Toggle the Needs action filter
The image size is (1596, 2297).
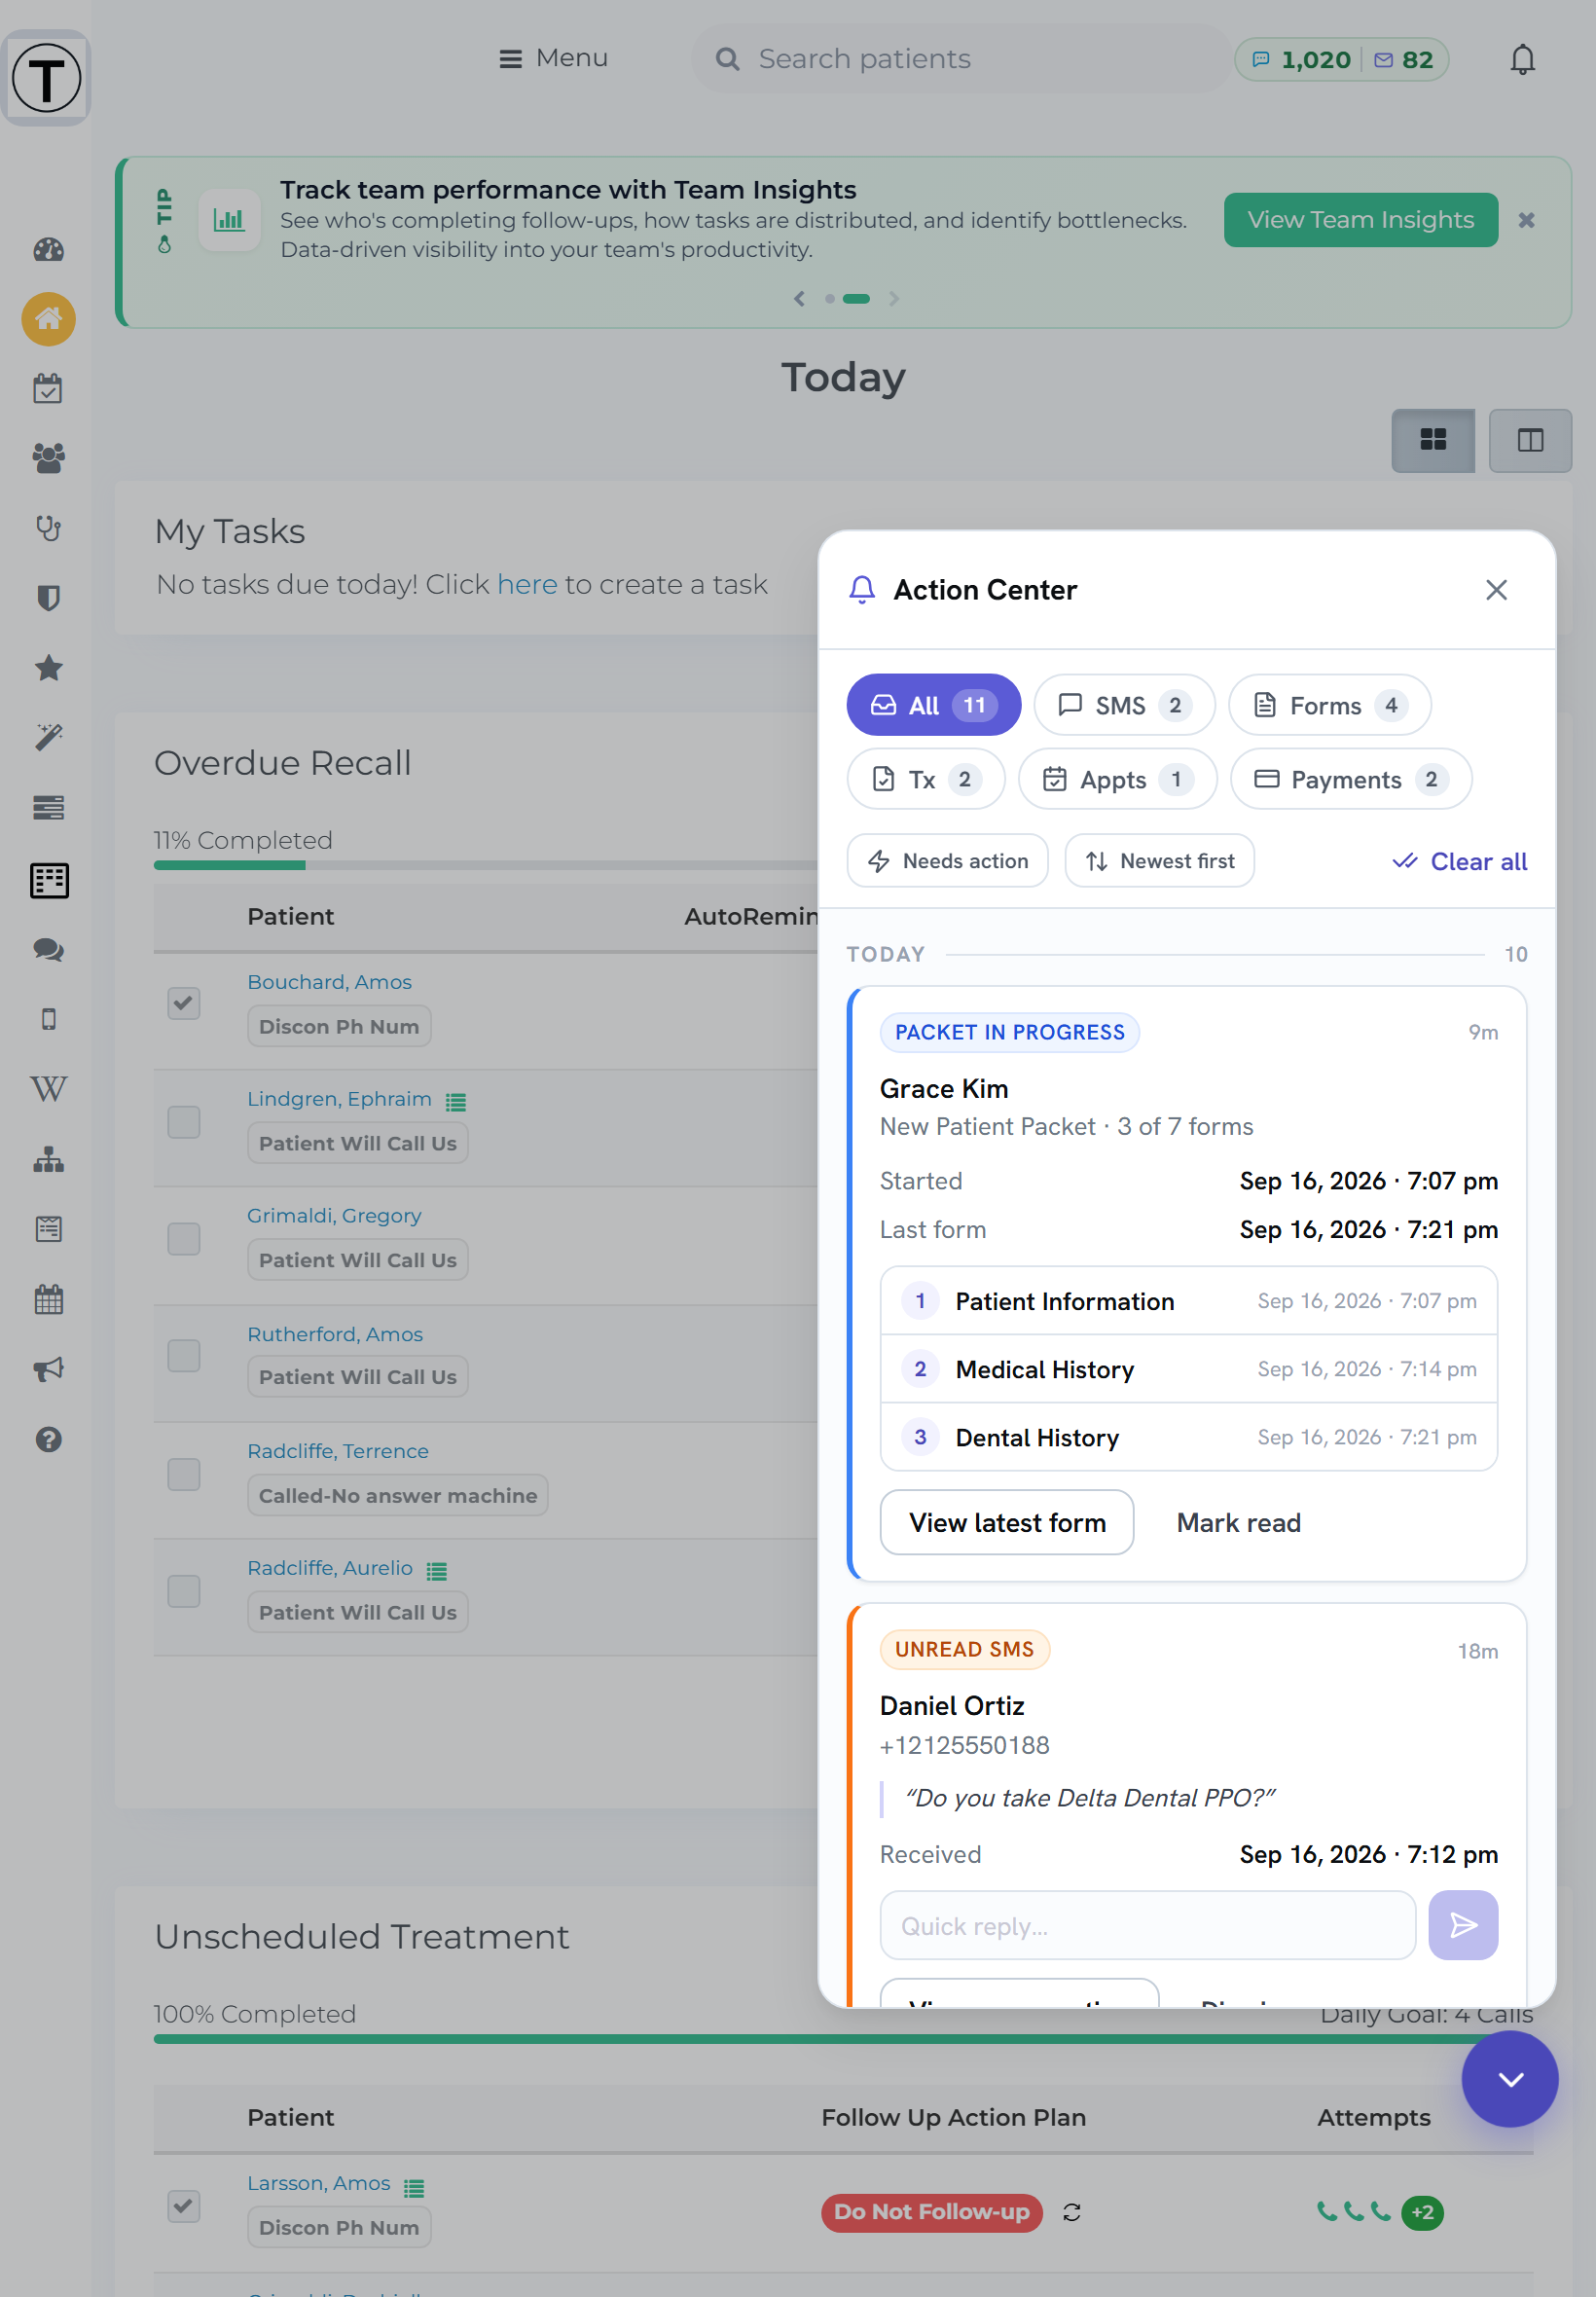coord(947,860)
